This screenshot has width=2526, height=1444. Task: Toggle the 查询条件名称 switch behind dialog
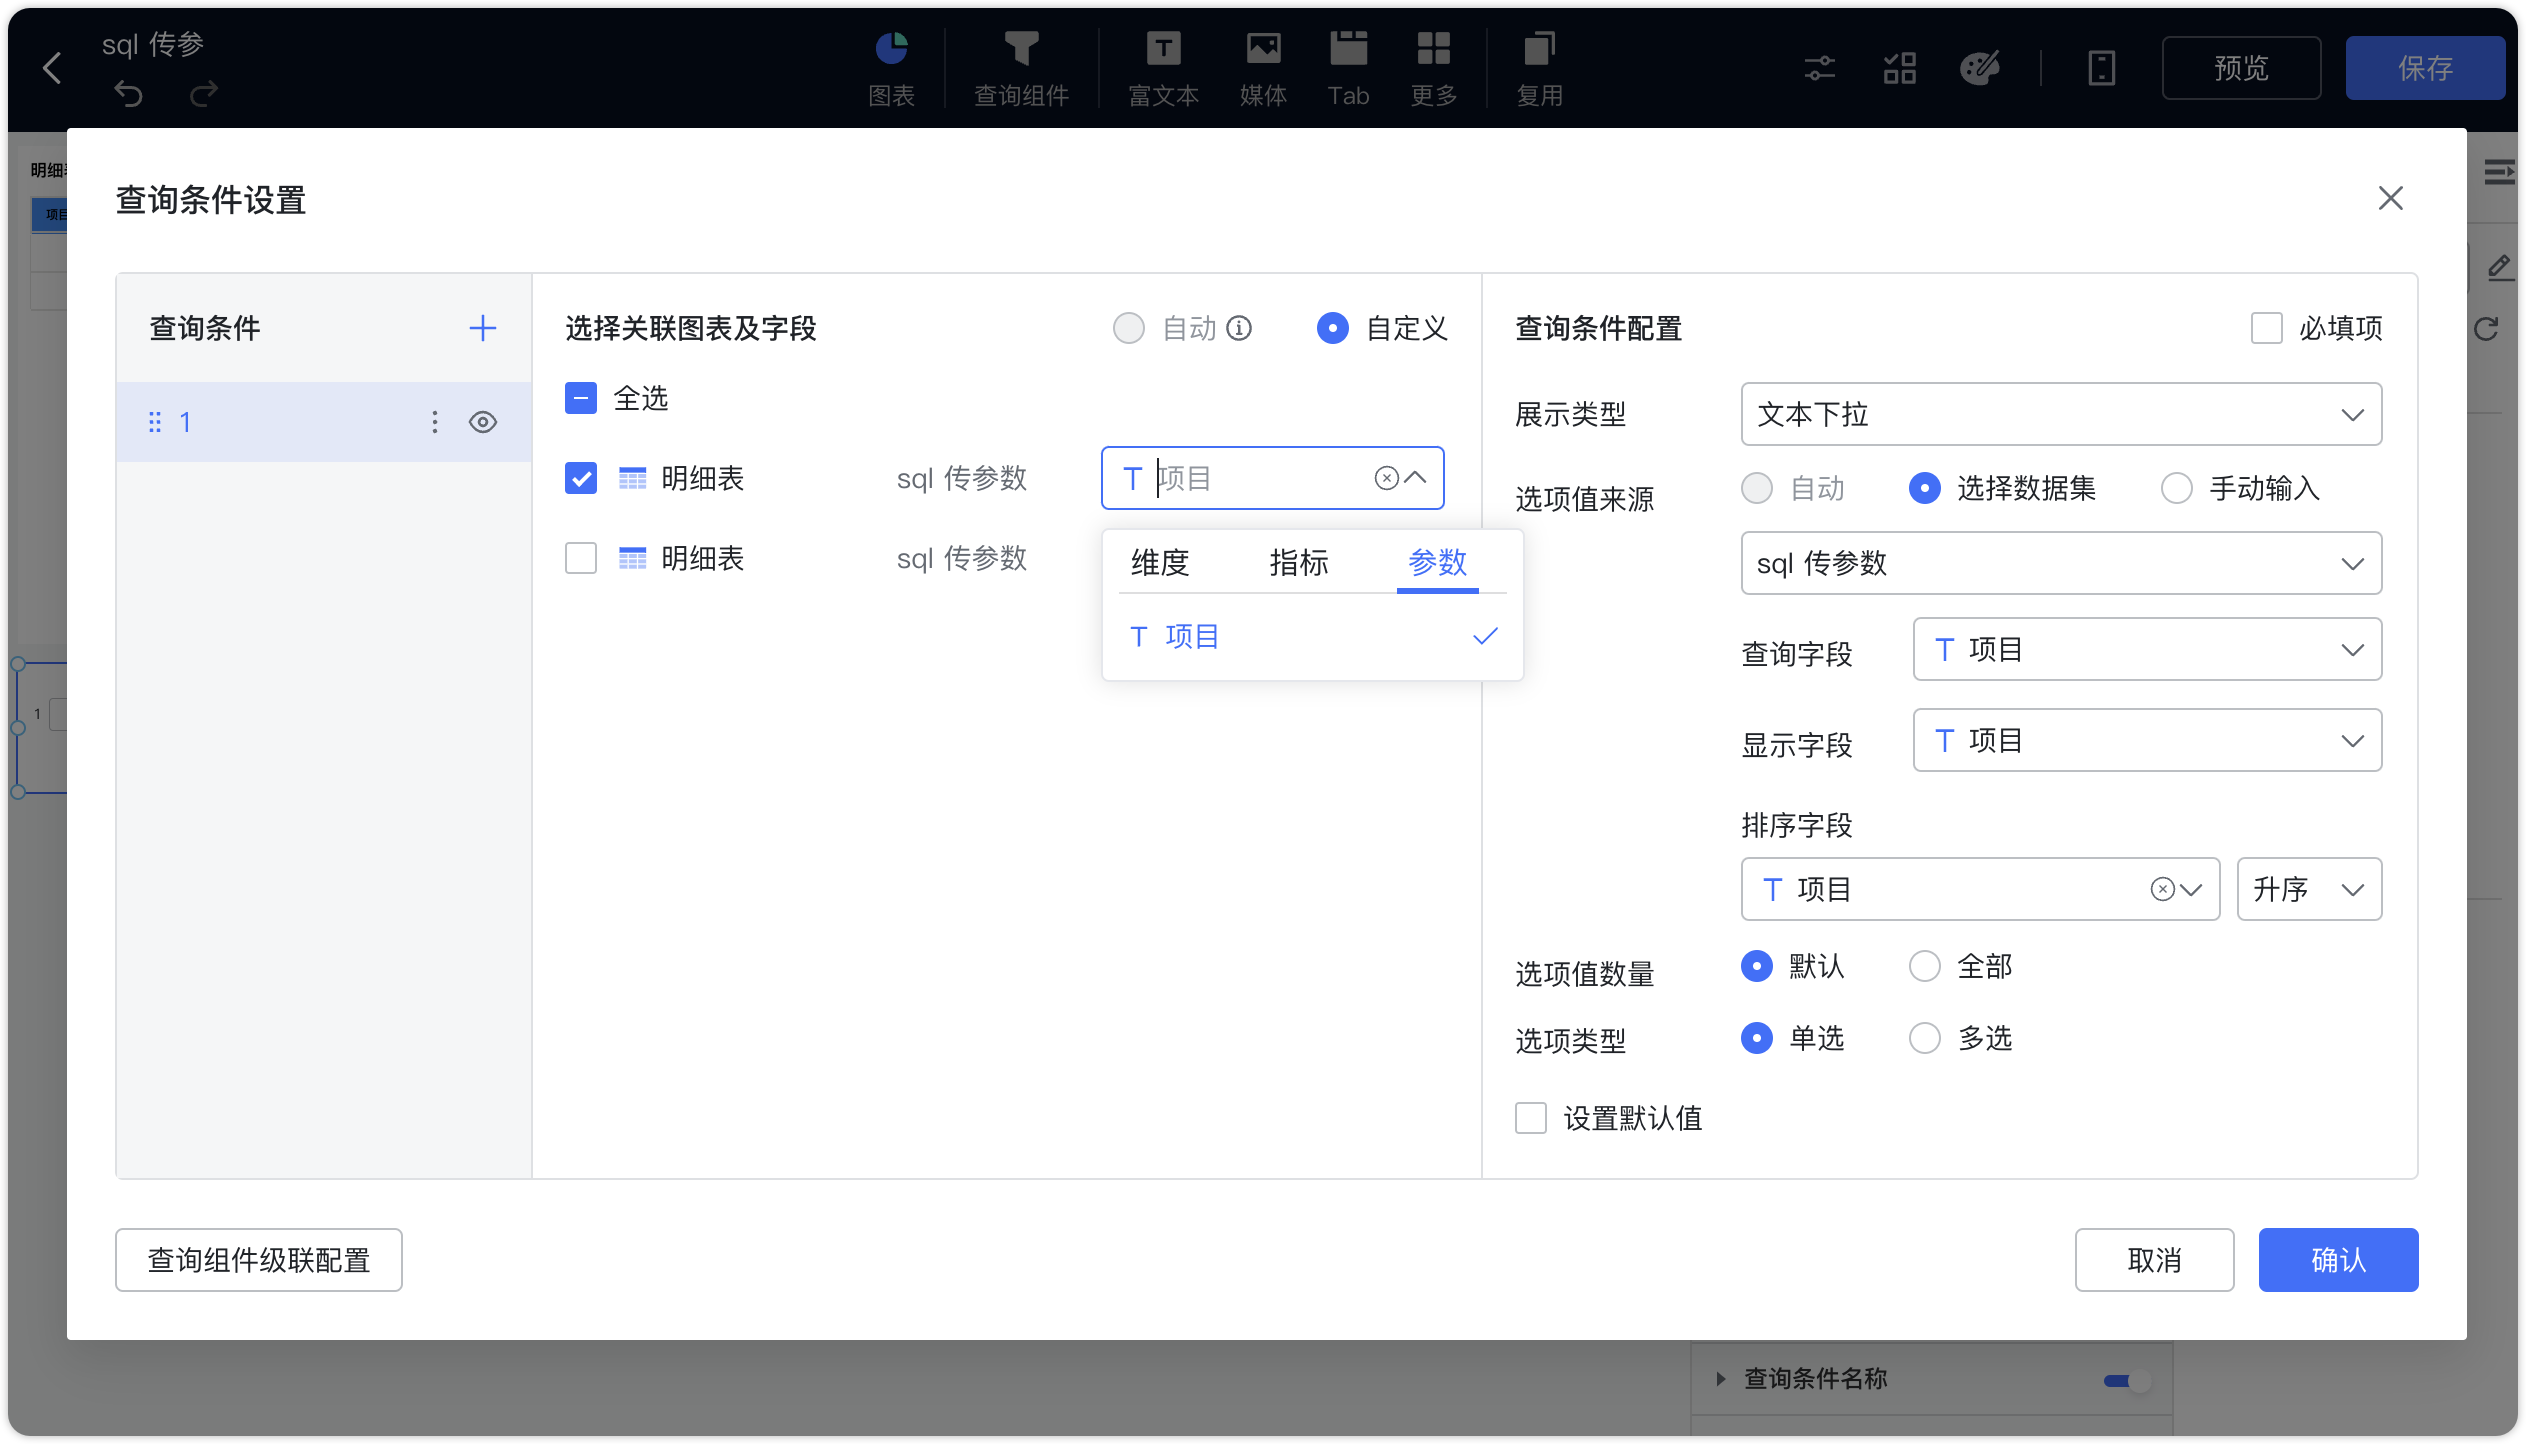pos(2126,1381)
